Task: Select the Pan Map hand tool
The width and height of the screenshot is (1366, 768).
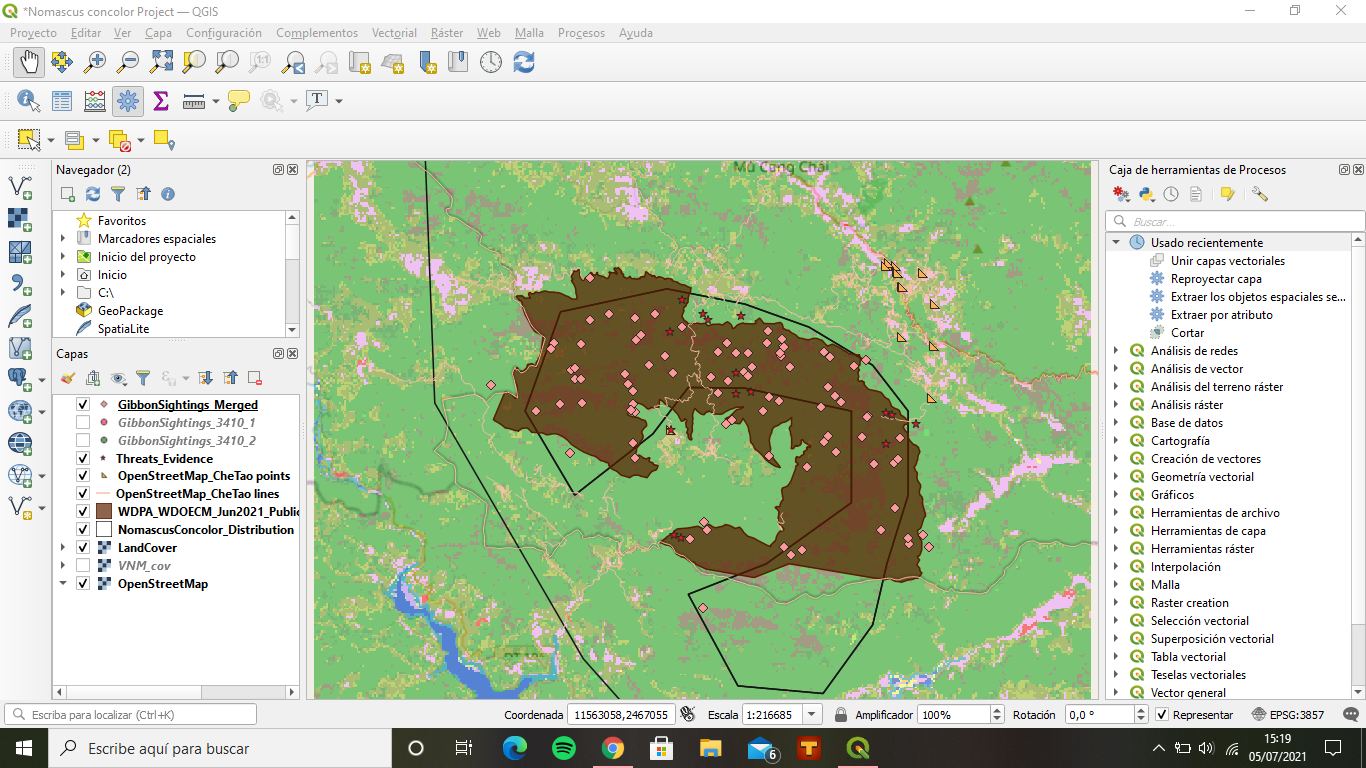Action: 29,62
